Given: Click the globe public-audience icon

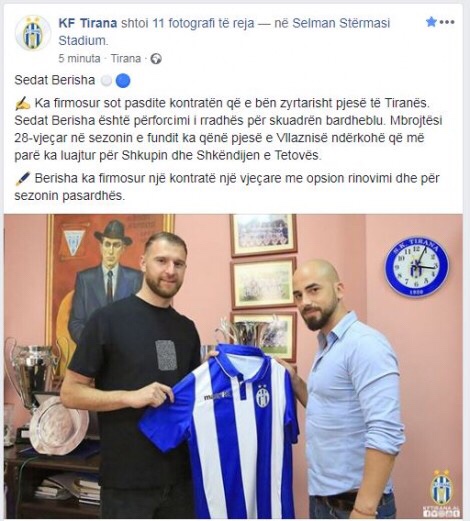Looking at the screenshot, I should pos(156,59).
